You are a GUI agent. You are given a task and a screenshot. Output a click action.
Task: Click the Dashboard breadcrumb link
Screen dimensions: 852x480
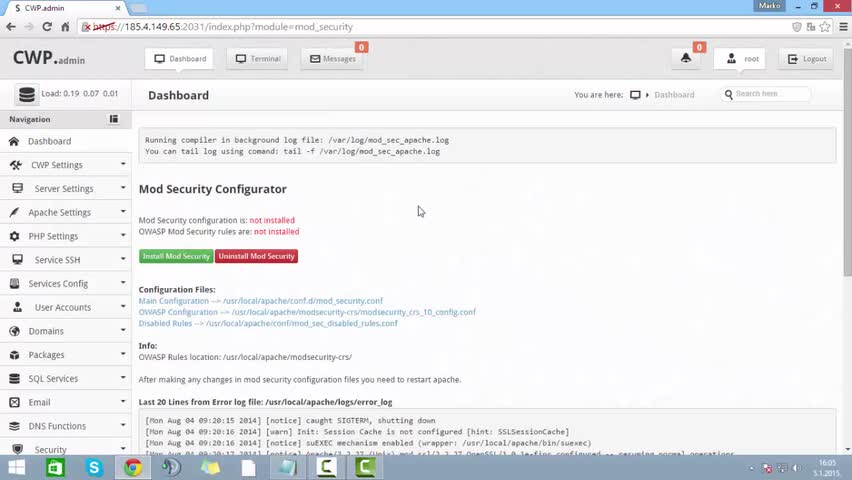[x=674, y=95]
